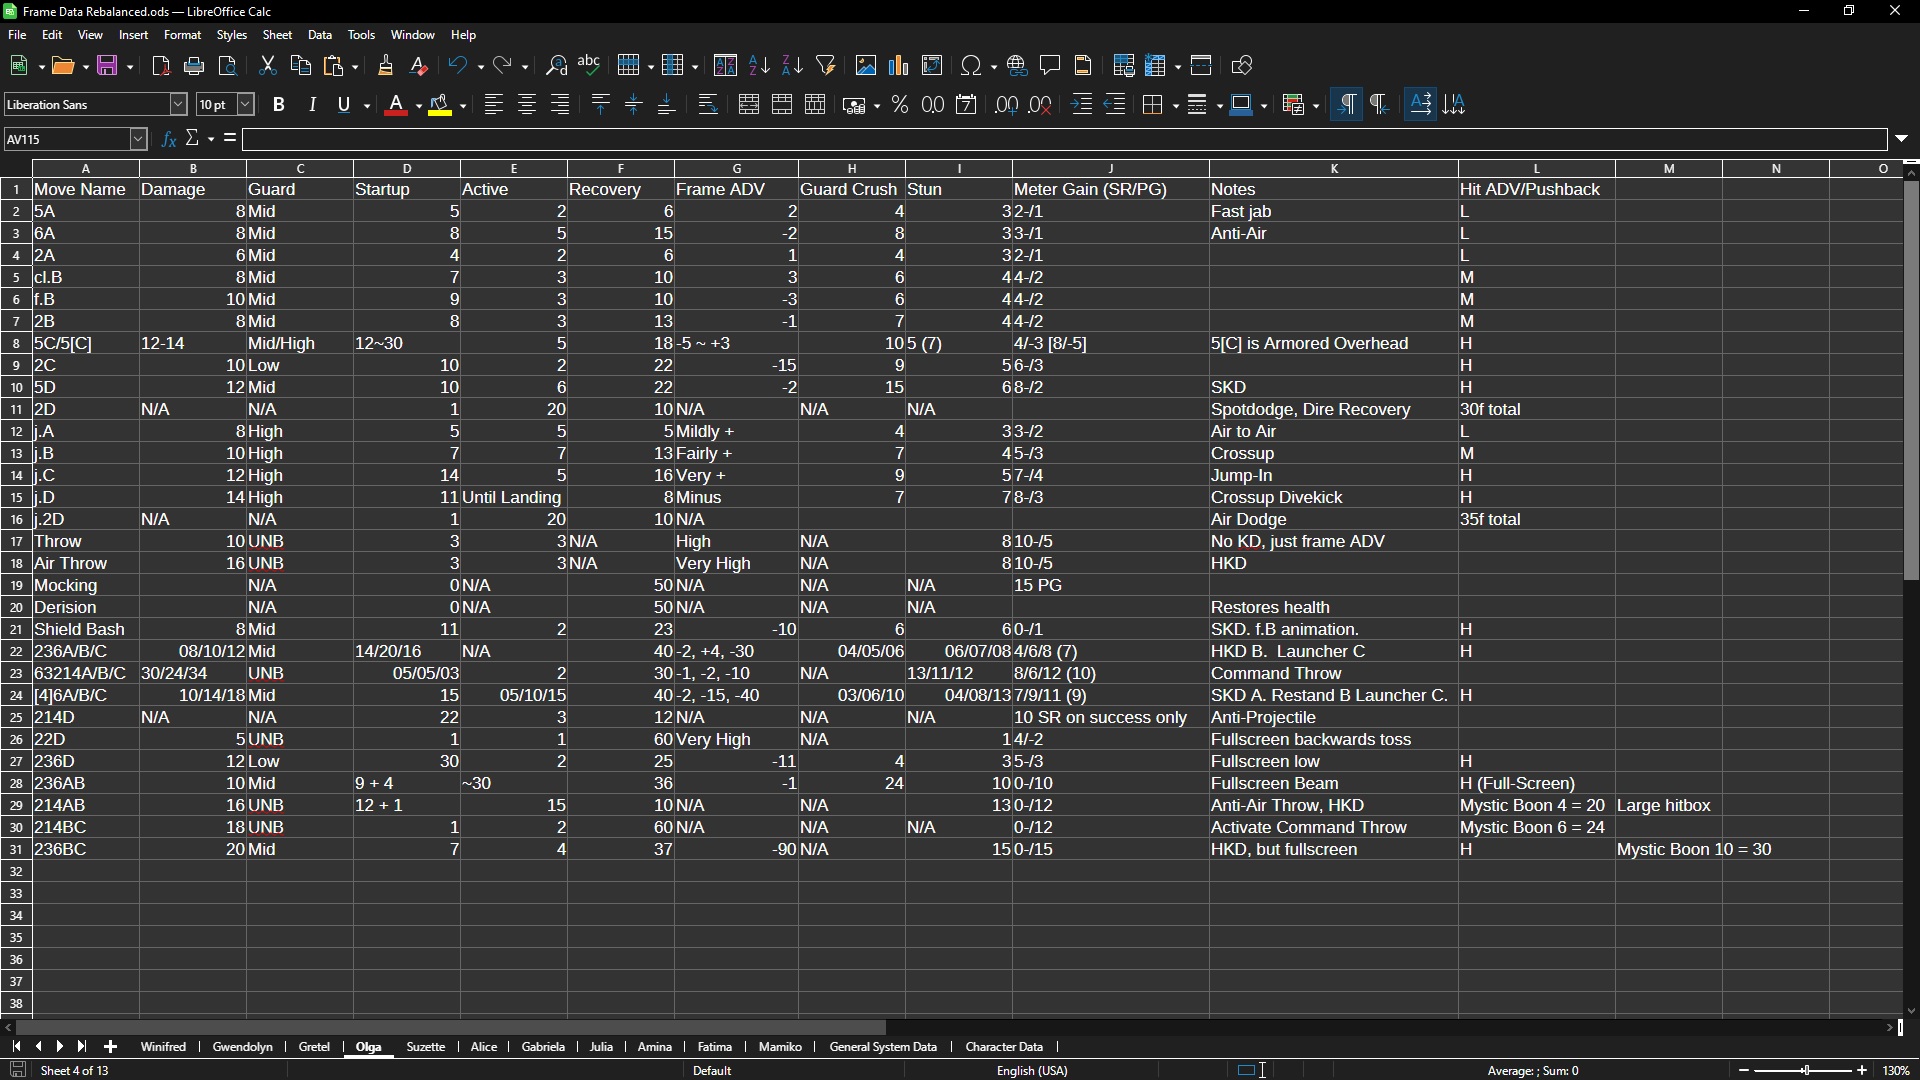
Task: Export directly as PDF
Action: coord(160,66)
